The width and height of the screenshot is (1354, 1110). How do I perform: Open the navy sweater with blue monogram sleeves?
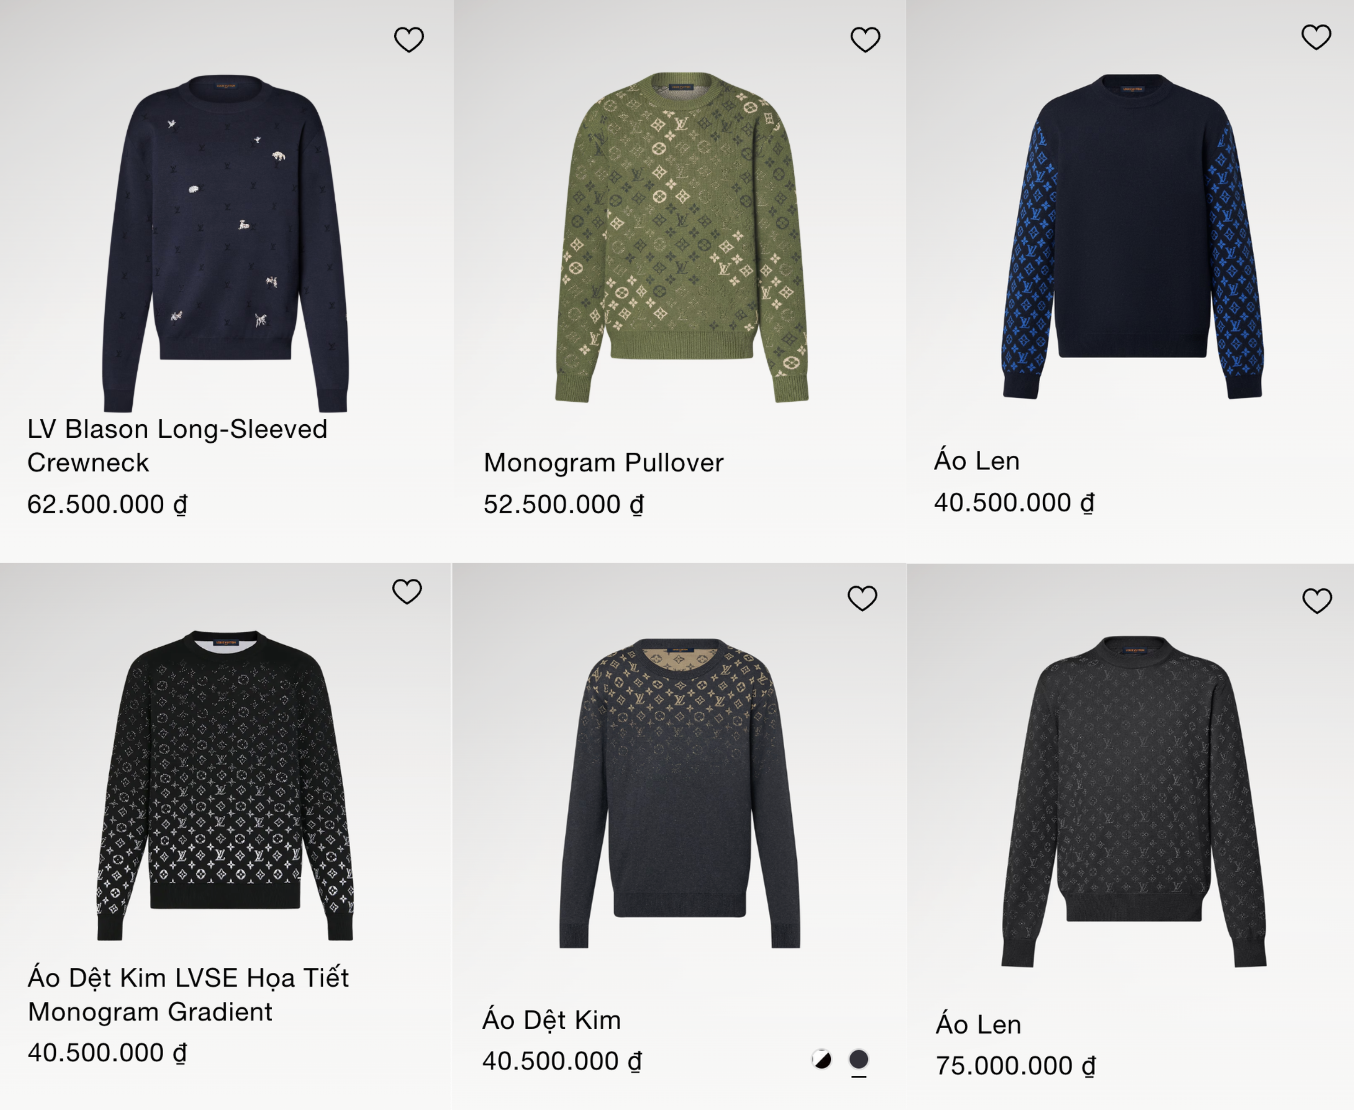(1132, 235)
